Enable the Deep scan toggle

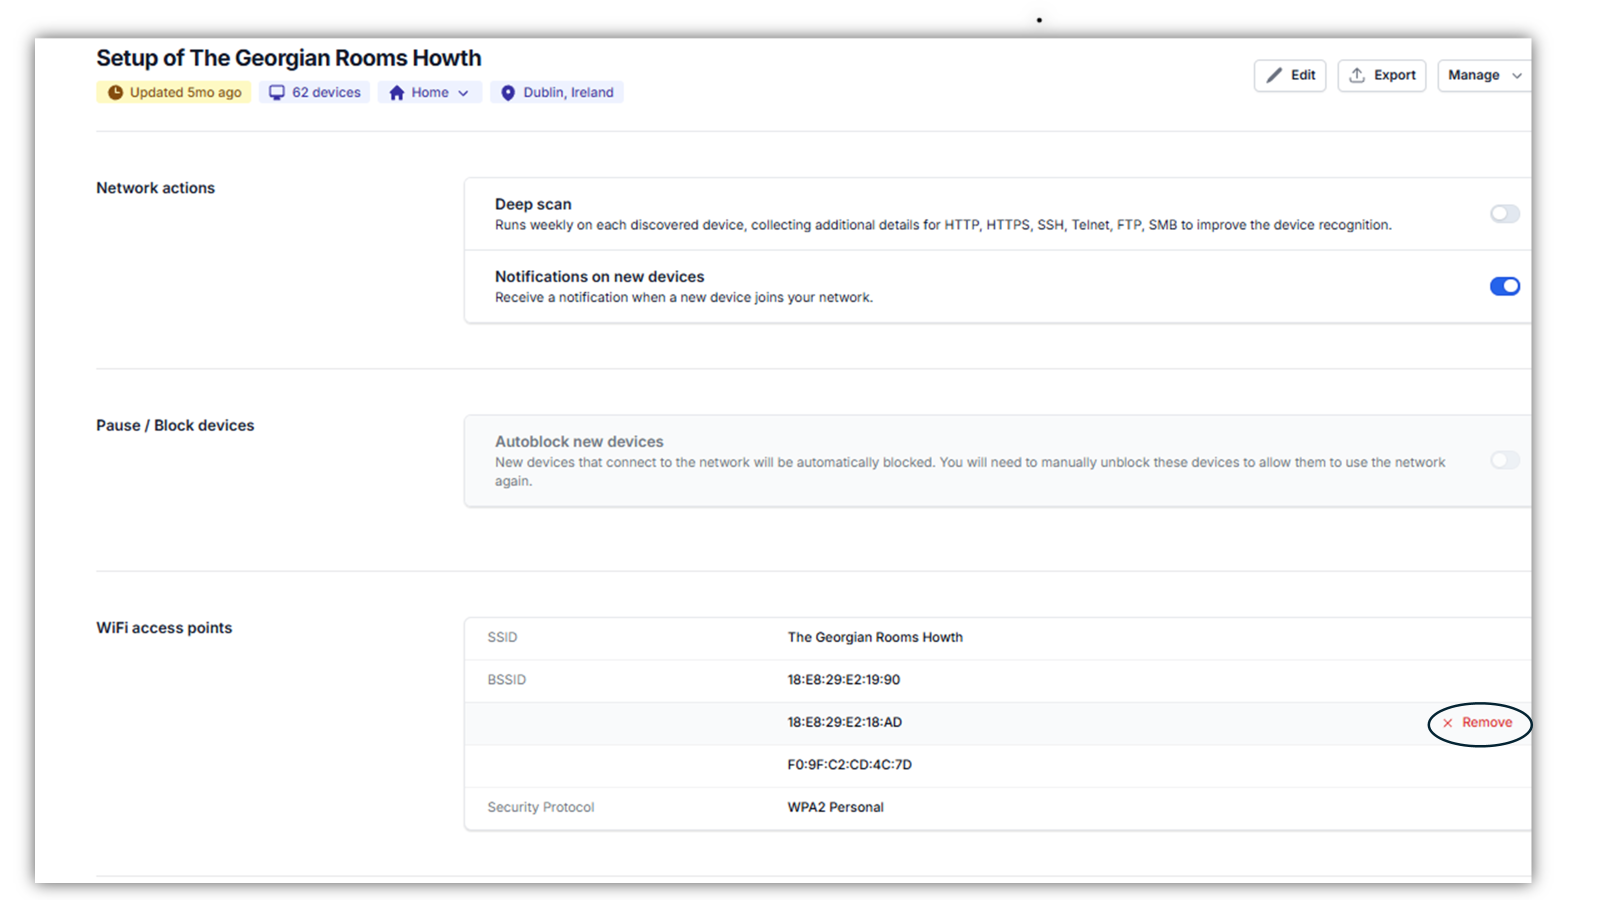[x=1504, y=214]
